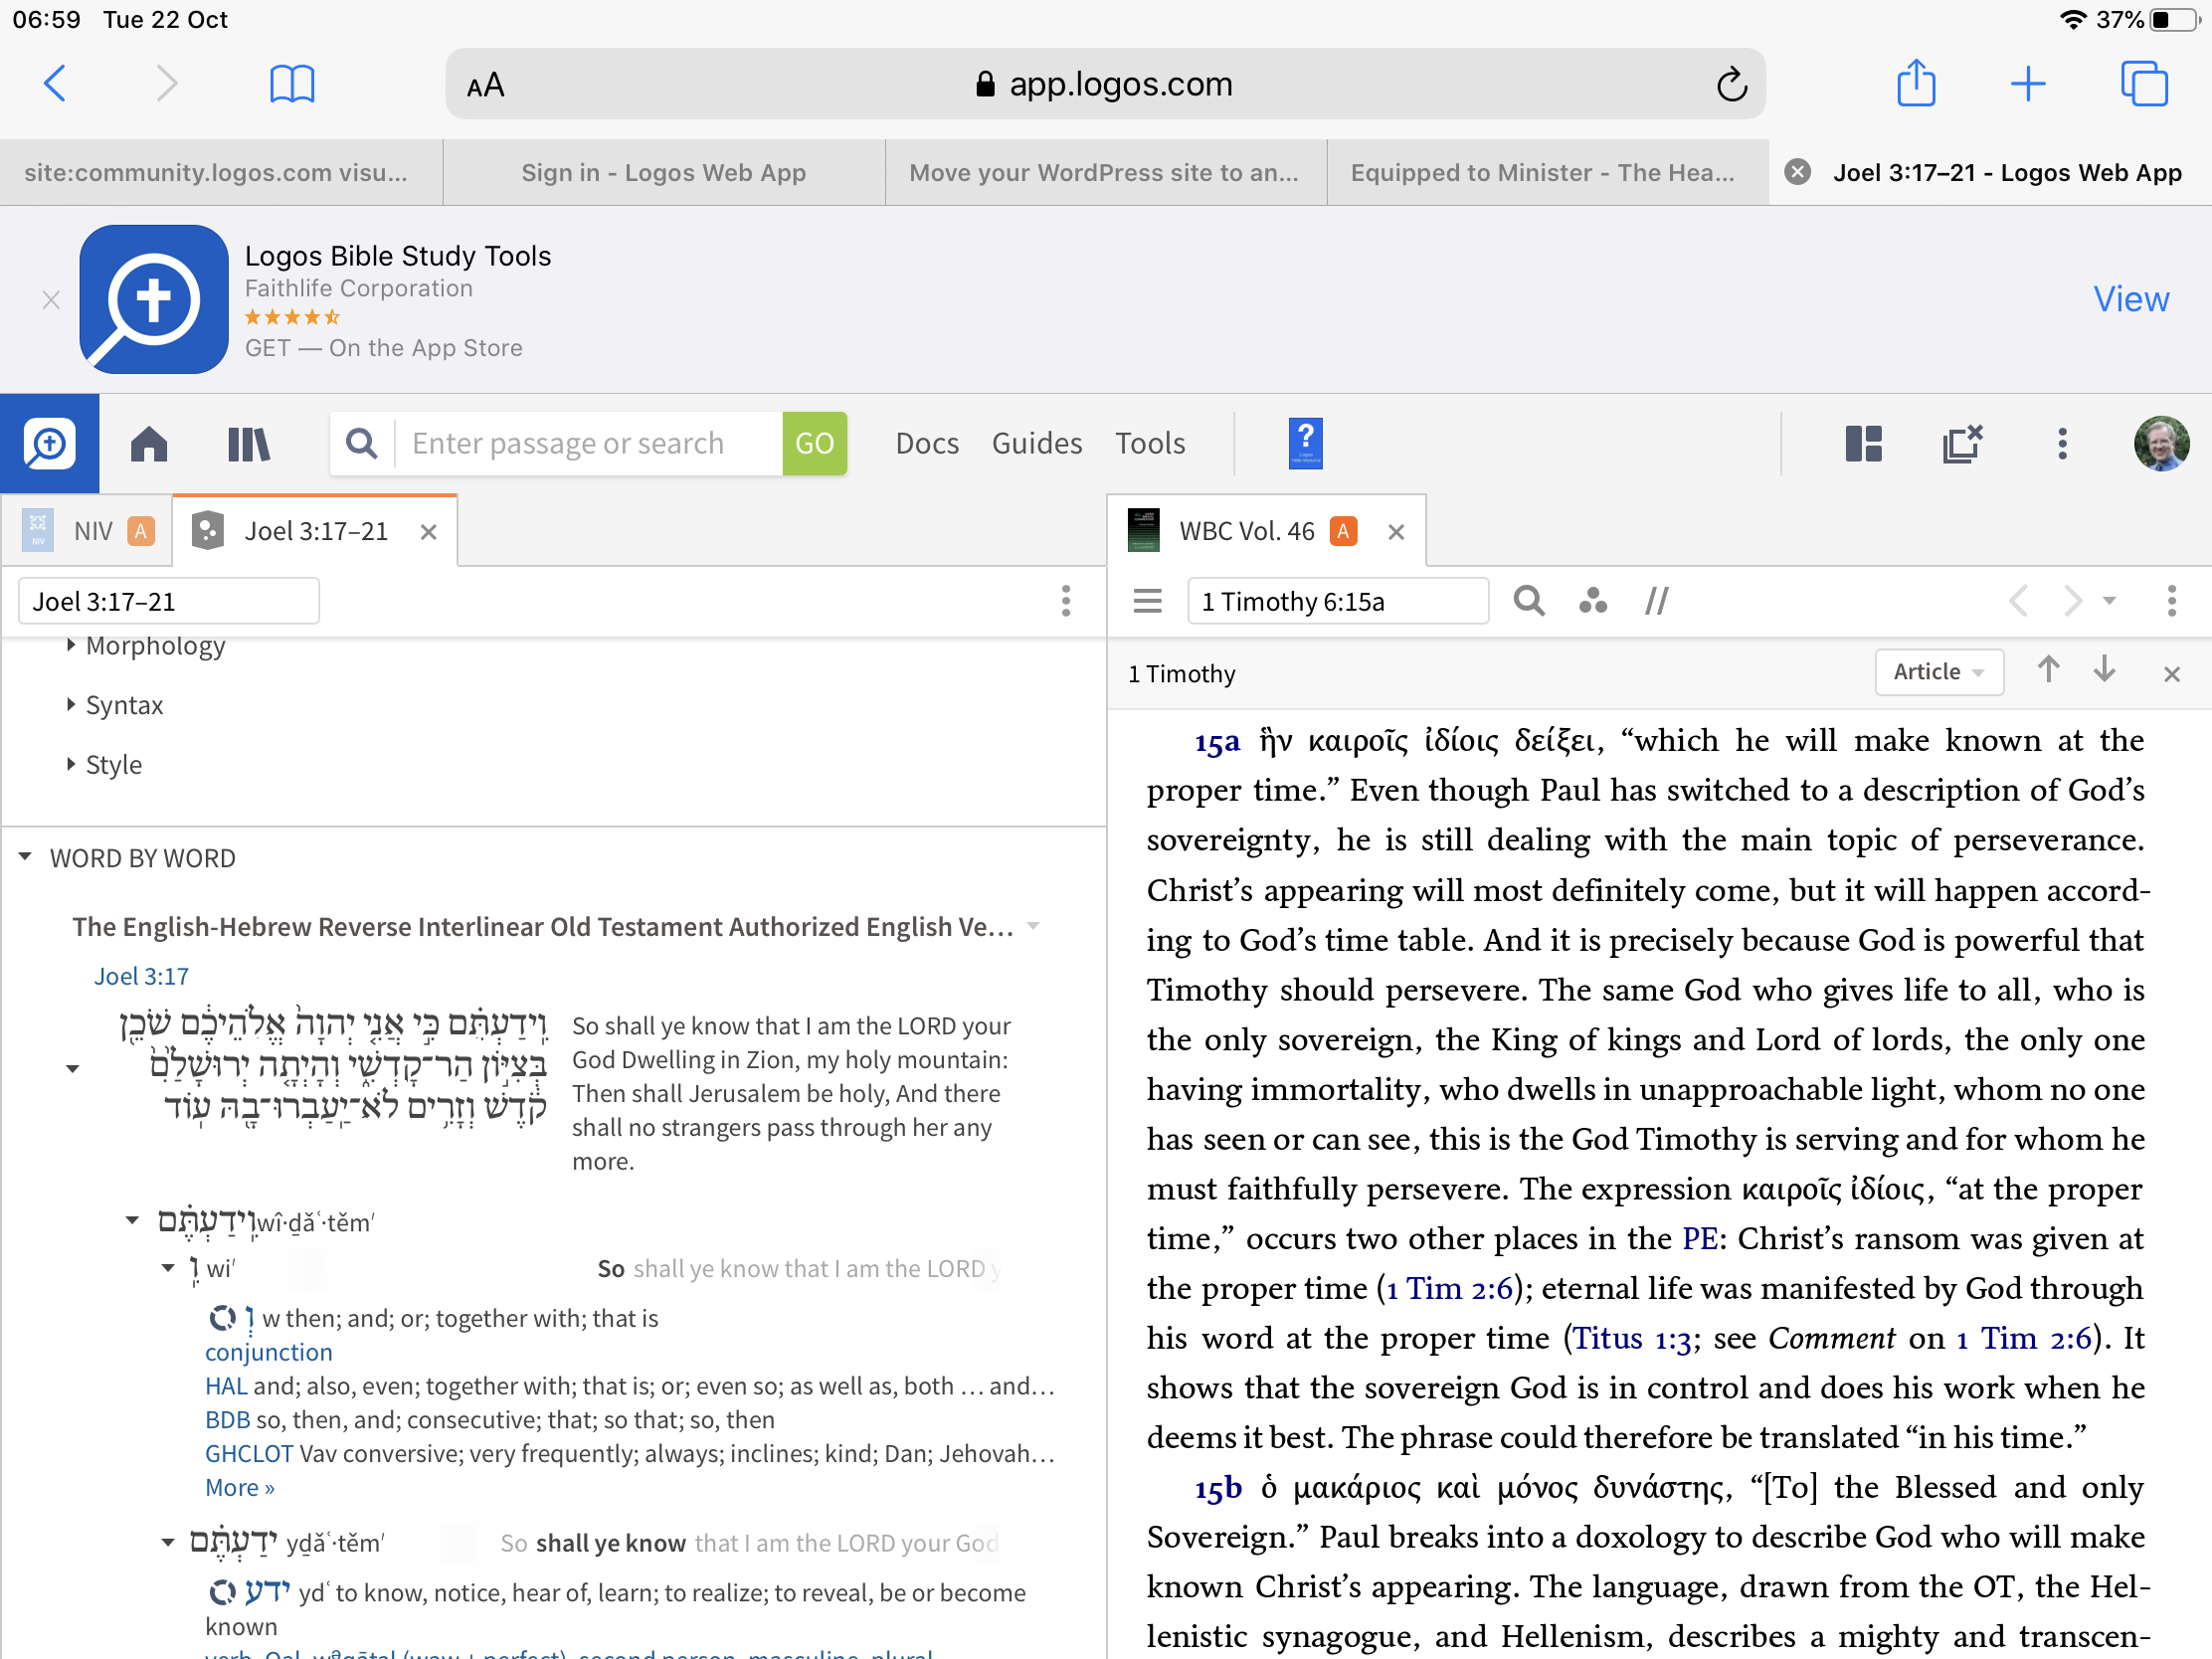The height and width of the screenshot is (1659, 2212).
Task: Click the close all panels icon
Action: (x=1962, y=443)
